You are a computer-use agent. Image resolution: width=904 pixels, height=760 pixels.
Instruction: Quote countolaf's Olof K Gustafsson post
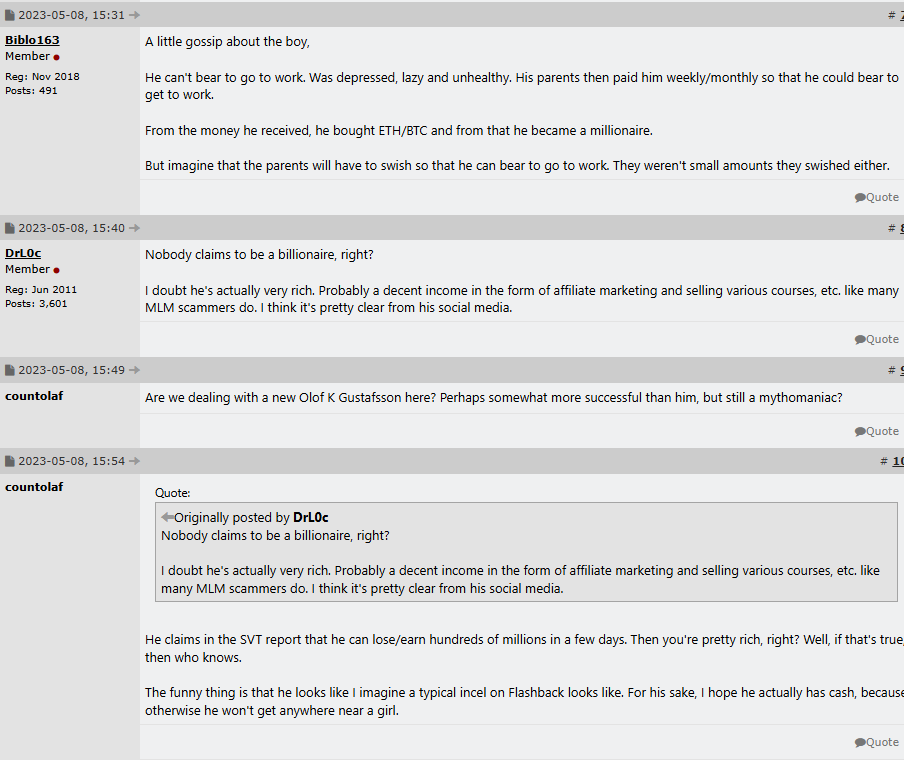point(876,432)
